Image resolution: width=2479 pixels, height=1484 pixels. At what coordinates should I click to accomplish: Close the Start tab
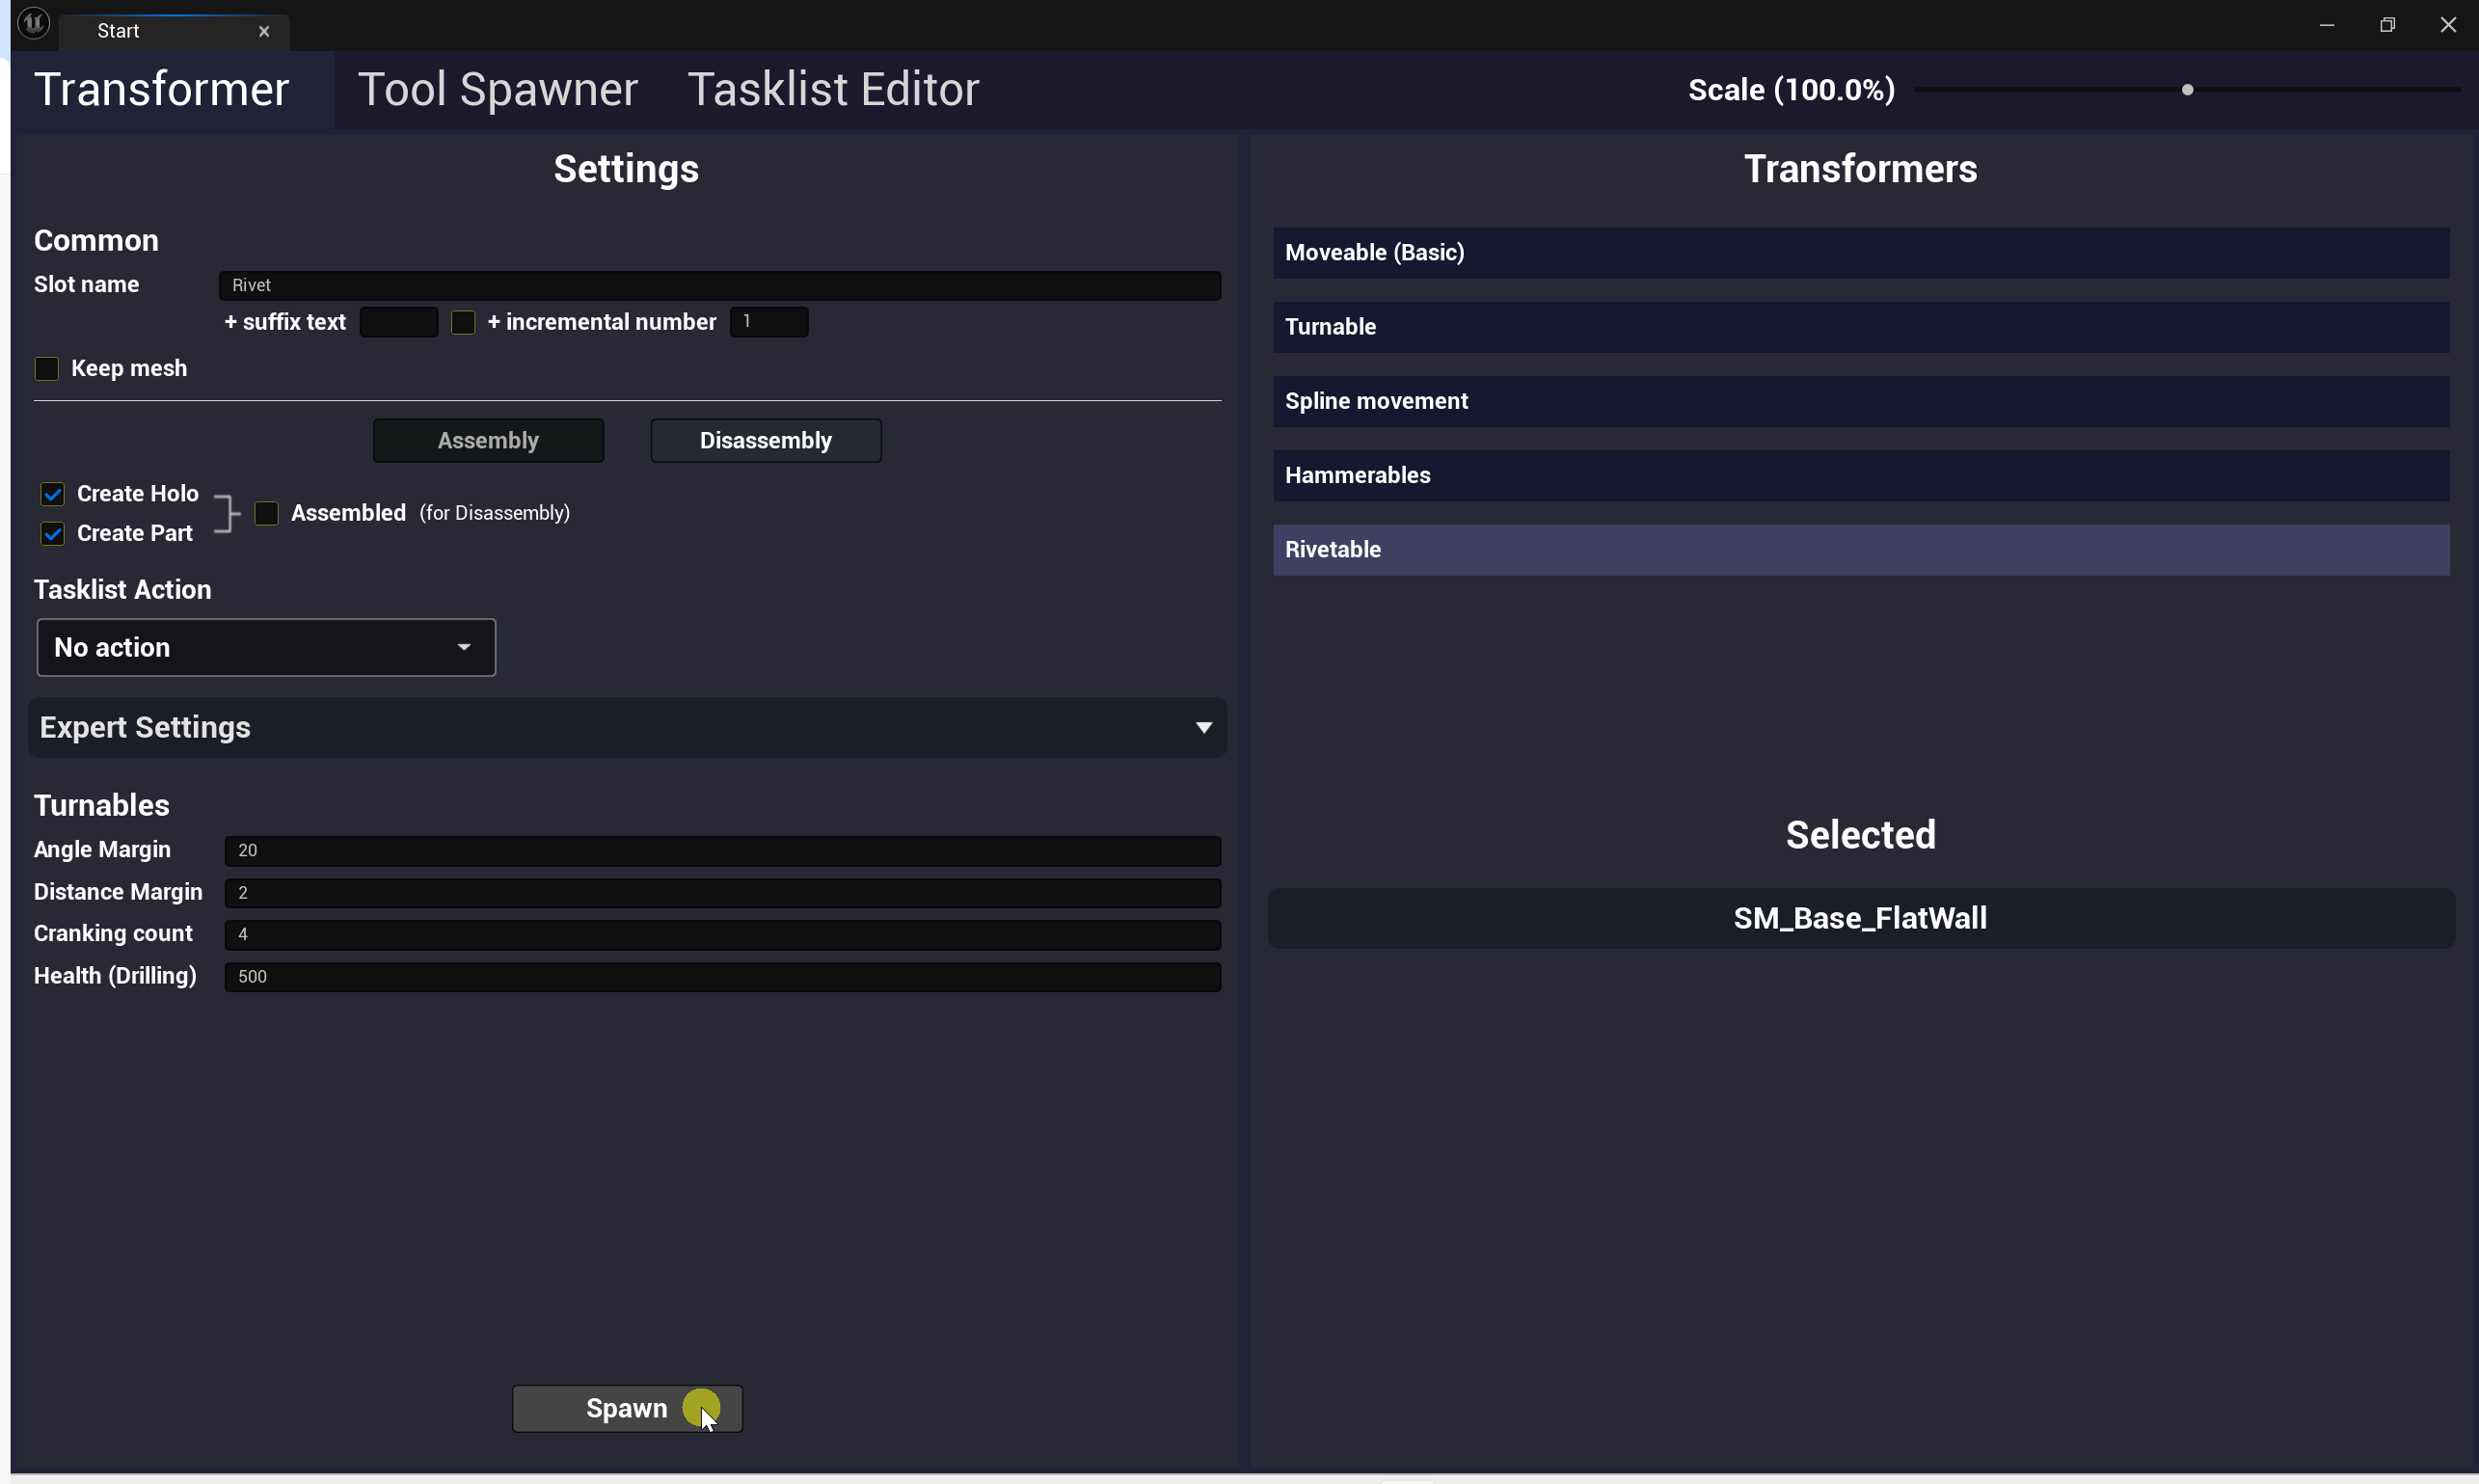coord(264,31)
